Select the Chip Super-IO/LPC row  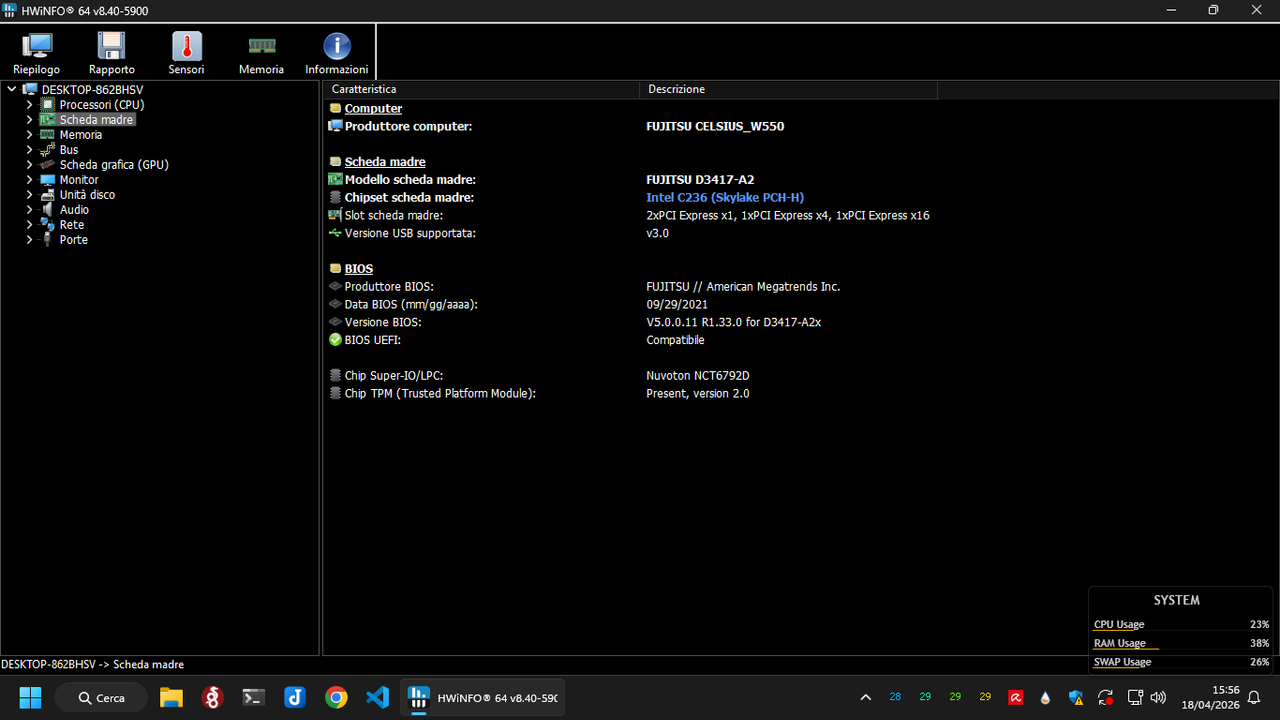(x=631, y=376)
